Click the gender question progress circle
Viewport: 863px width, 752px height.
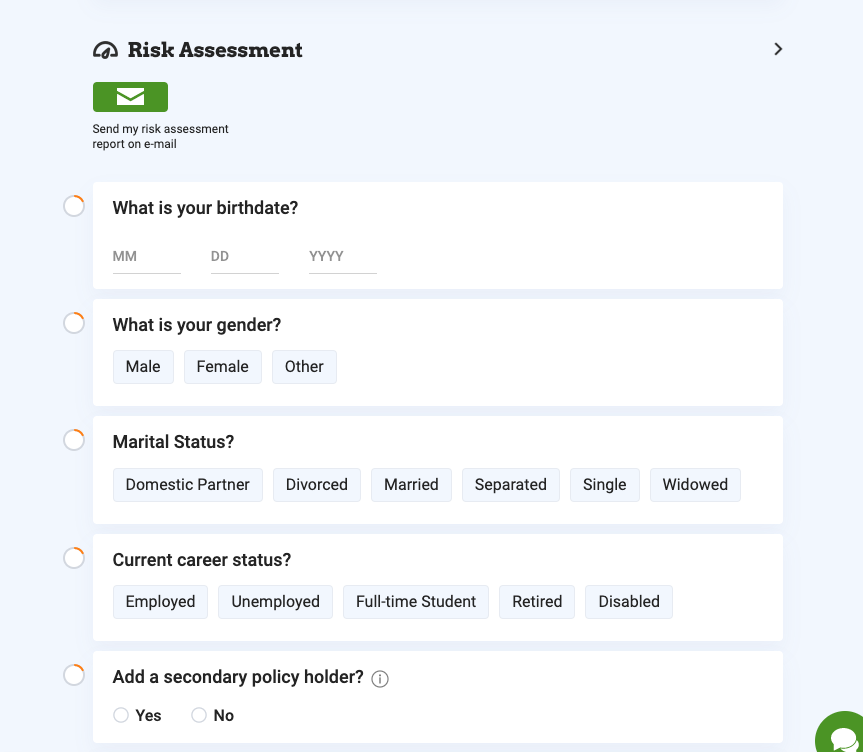74,324
